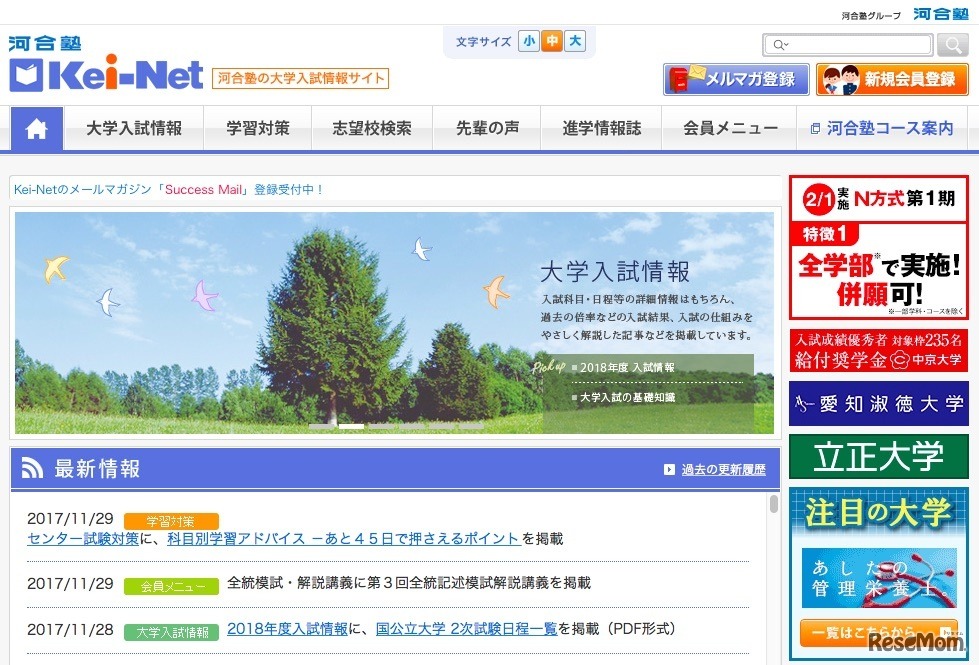979x665 pixels.
Task: Set font size to 小
Action: click(528, 42)
